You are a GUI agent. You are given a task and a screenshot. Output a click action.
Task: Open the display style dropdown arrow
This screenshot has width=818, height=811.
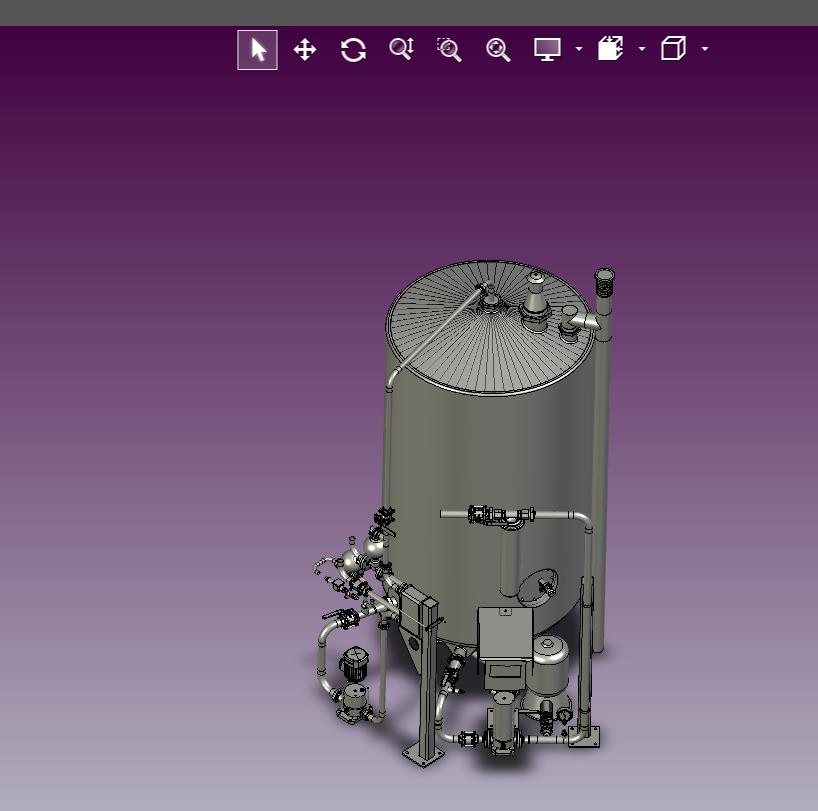click(579, 49)
